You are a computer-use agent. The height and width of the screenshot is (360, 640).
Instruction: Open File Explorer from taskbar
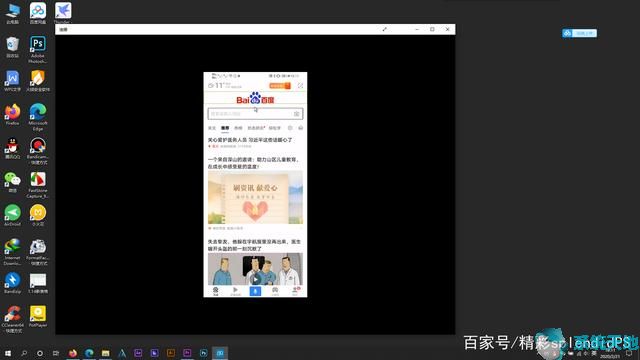pyautogui.click(x=105, y=353)
